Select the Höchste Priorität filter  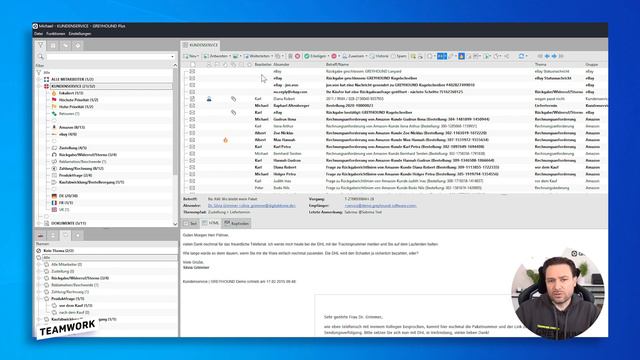pos(78,100)
